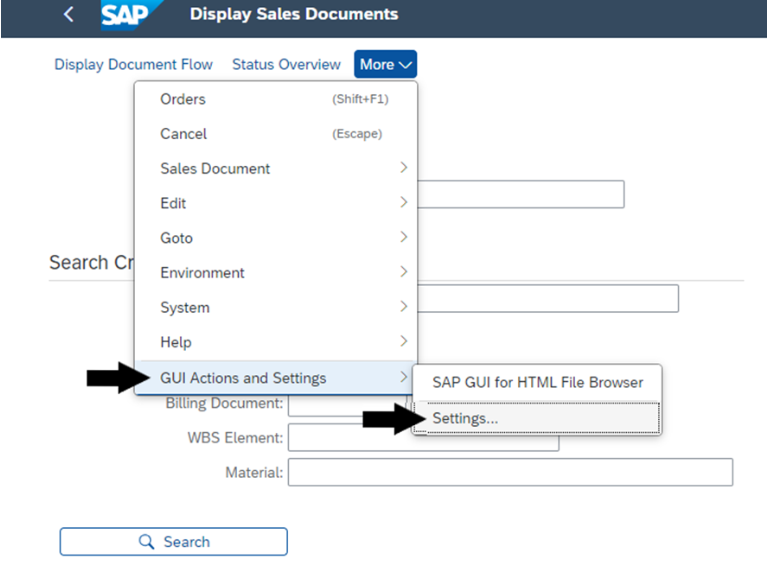Choose SAP GUI for HTML File Browser
This screenshot has width=768, height=579.
coord(537,383)
